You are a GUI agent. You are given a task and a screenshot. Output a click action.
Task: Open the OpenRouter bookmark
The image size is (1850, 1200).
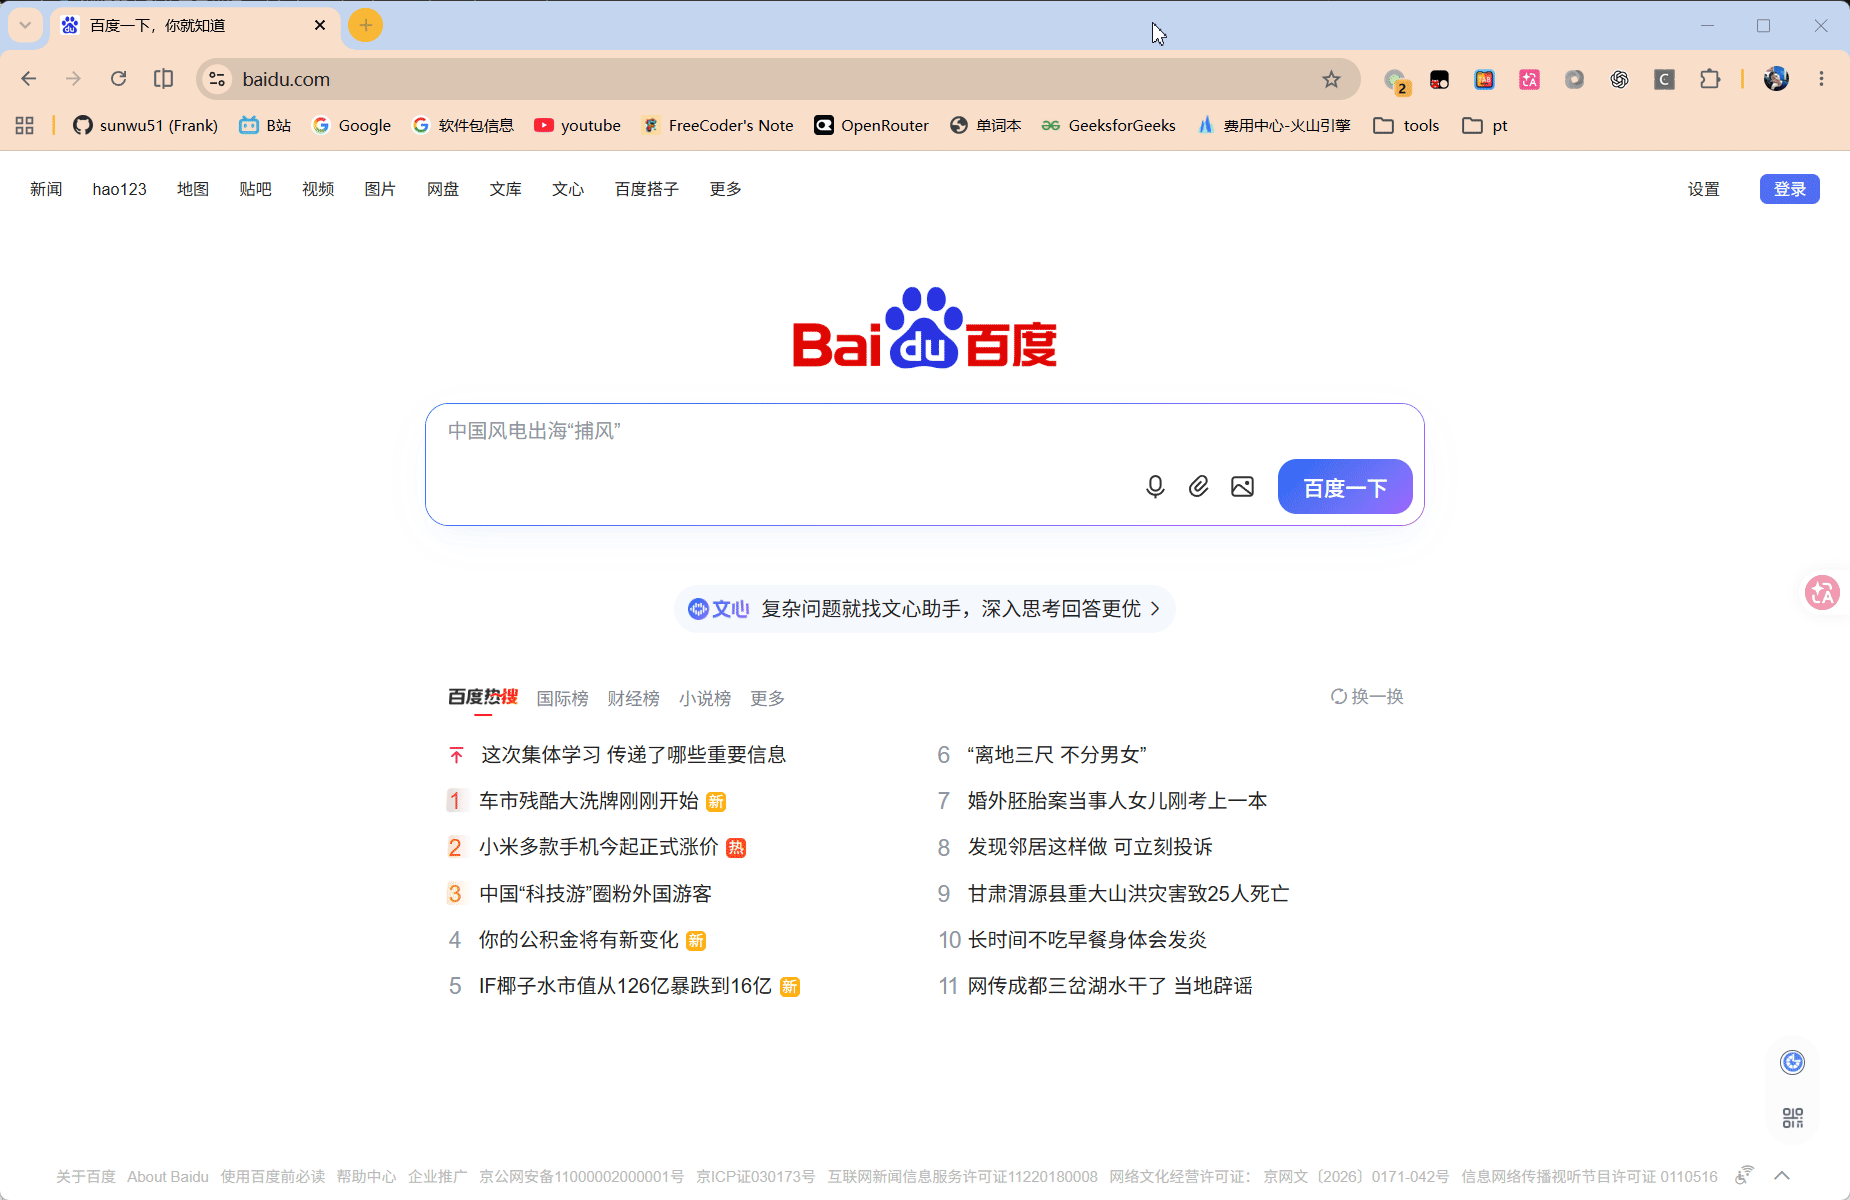[872, 125]
